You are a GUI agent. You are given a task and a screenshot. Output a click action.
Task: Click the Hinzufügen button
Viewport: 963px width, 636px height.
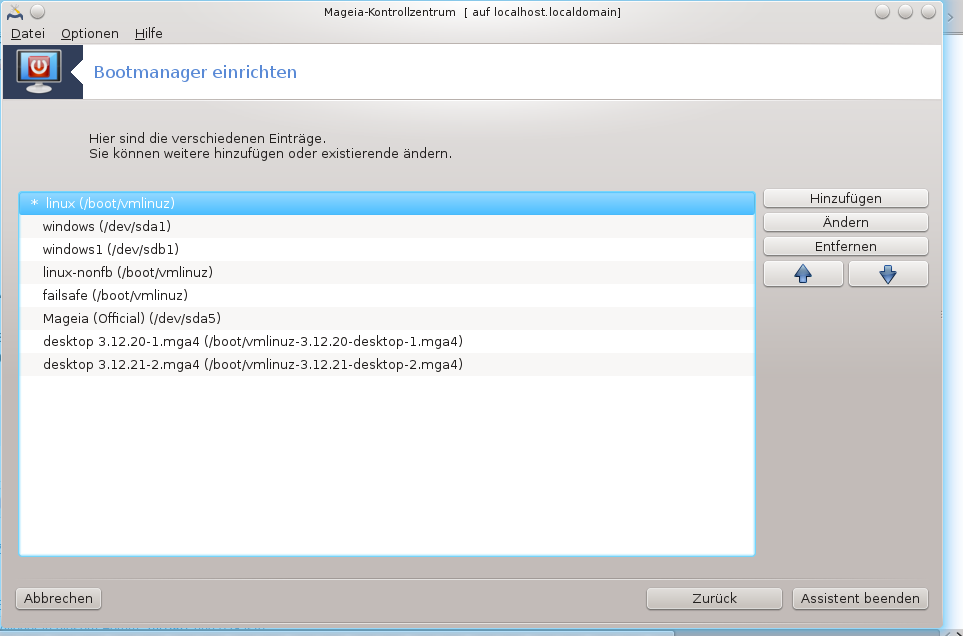(846, 198)
